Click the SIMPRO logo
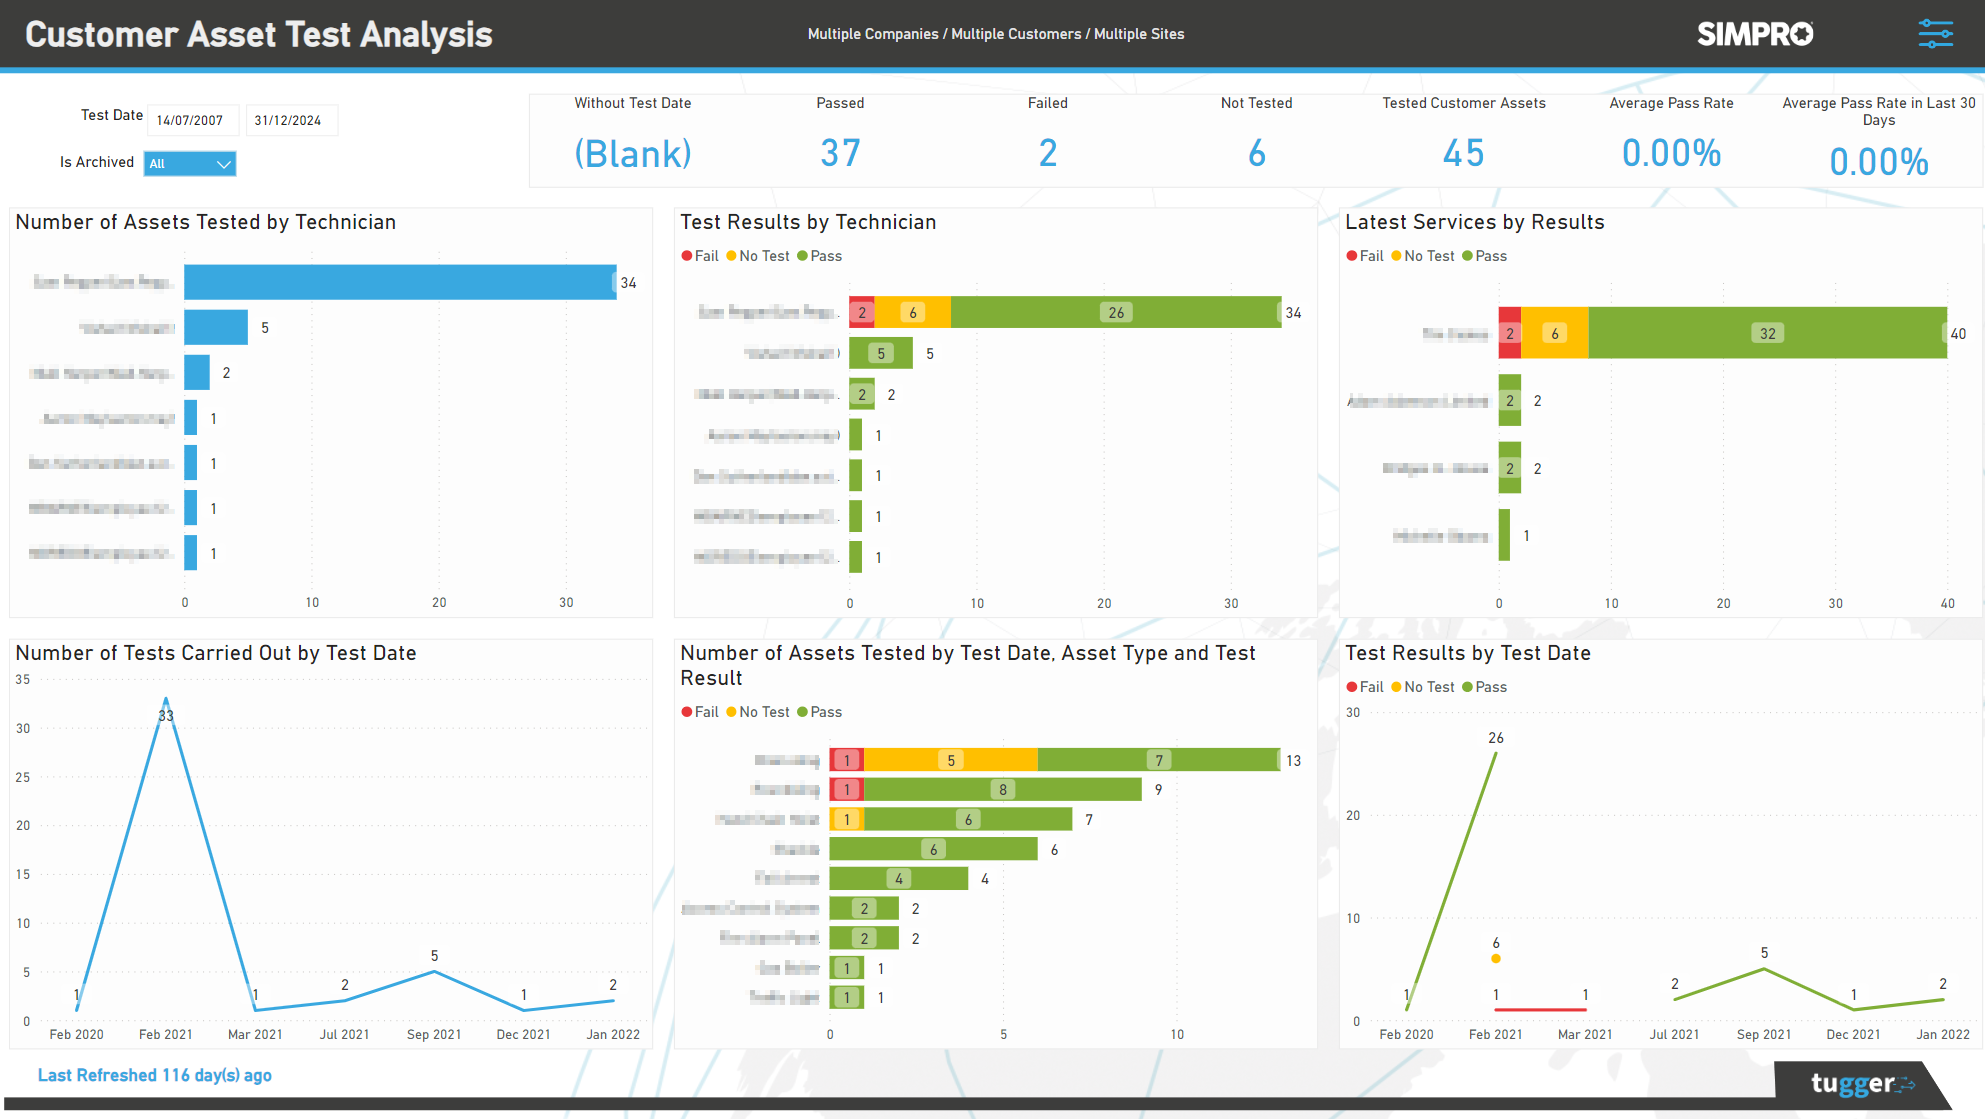The height and width of the screenshot is (1119, 1985). (1755, 33)
